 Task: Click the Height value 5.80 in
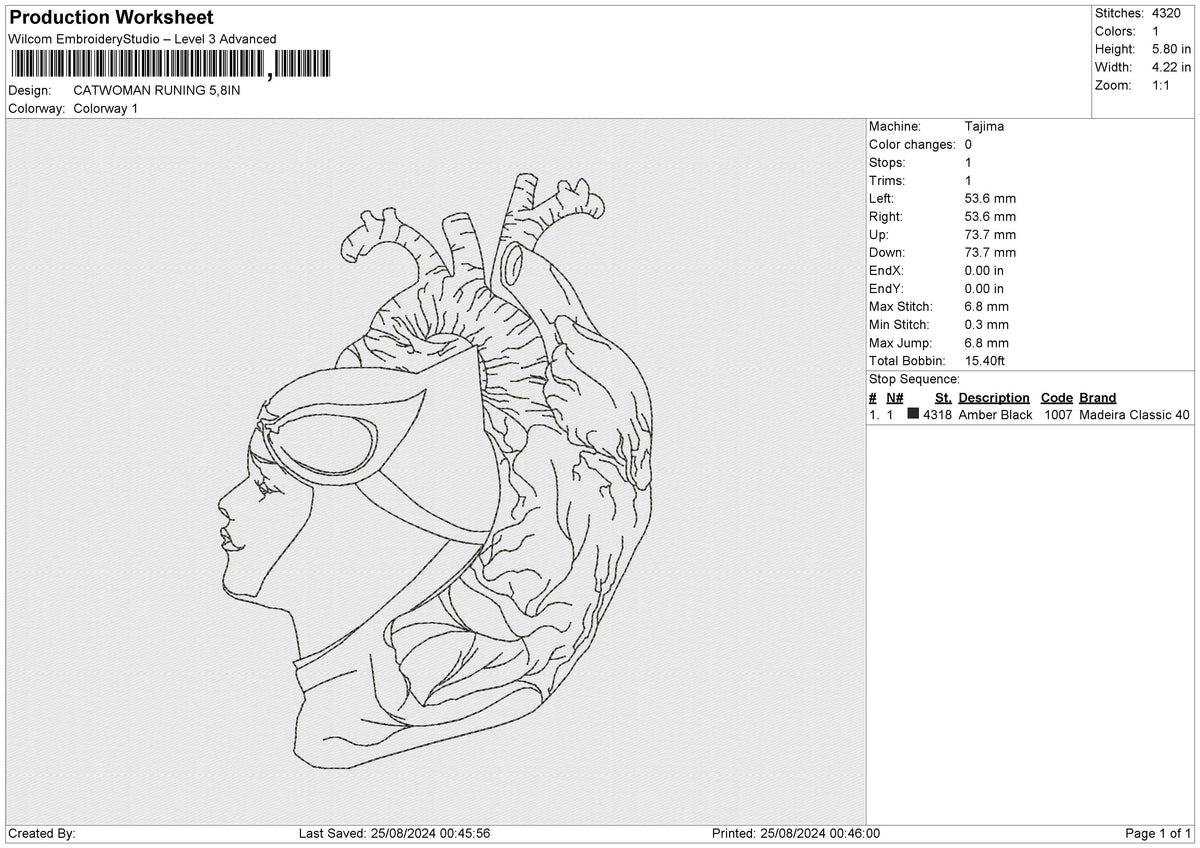pos(1172,49)
